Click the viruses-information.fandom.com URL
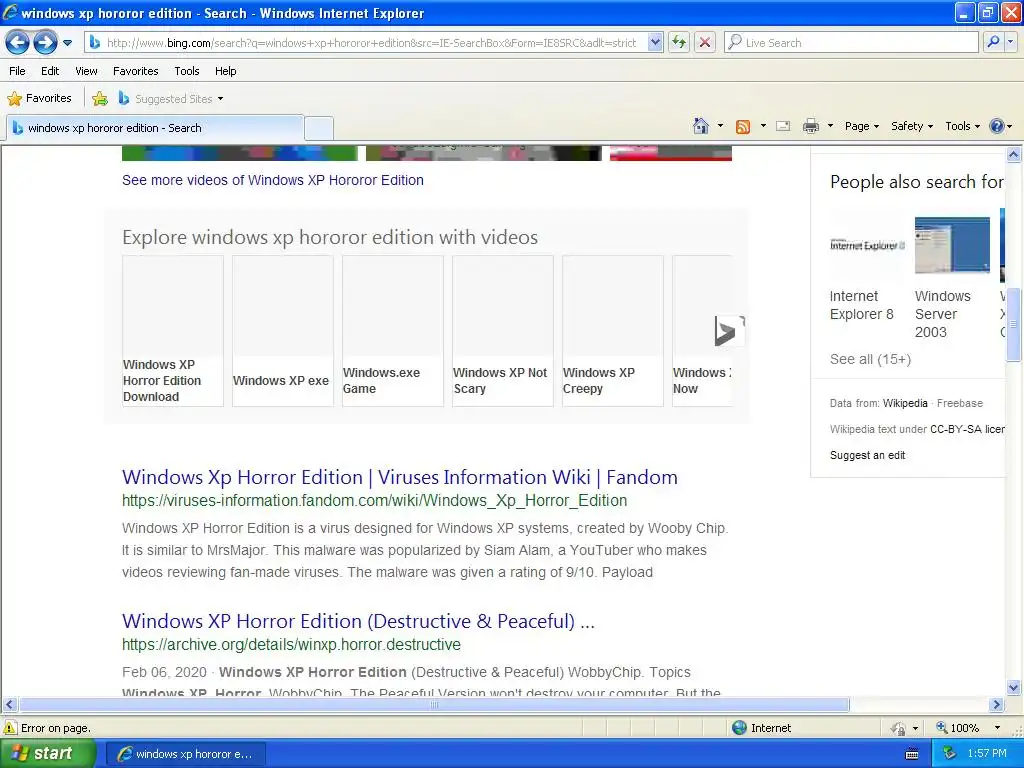Viewport: 1024px width, 768px height. point(374,501)
